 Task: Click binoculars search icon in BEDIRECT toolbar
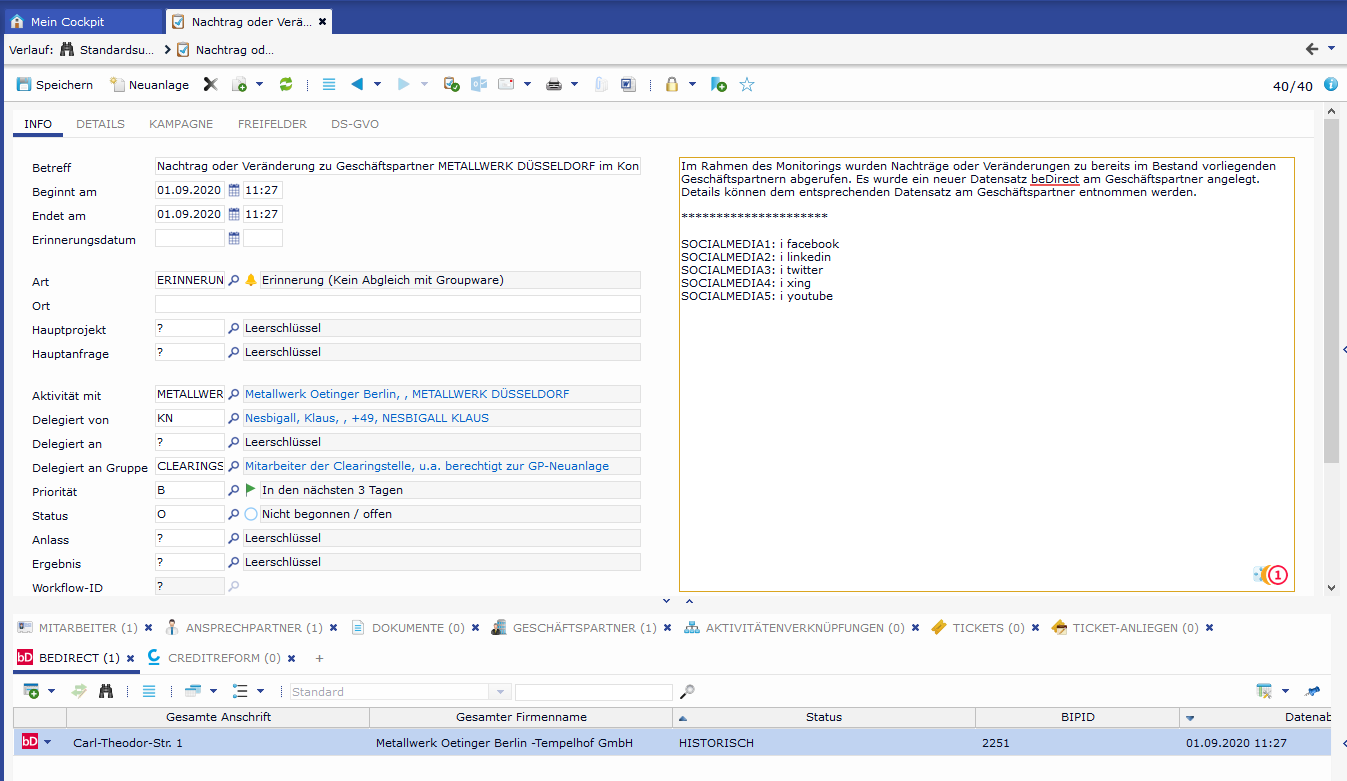click(x=106, y=691)
